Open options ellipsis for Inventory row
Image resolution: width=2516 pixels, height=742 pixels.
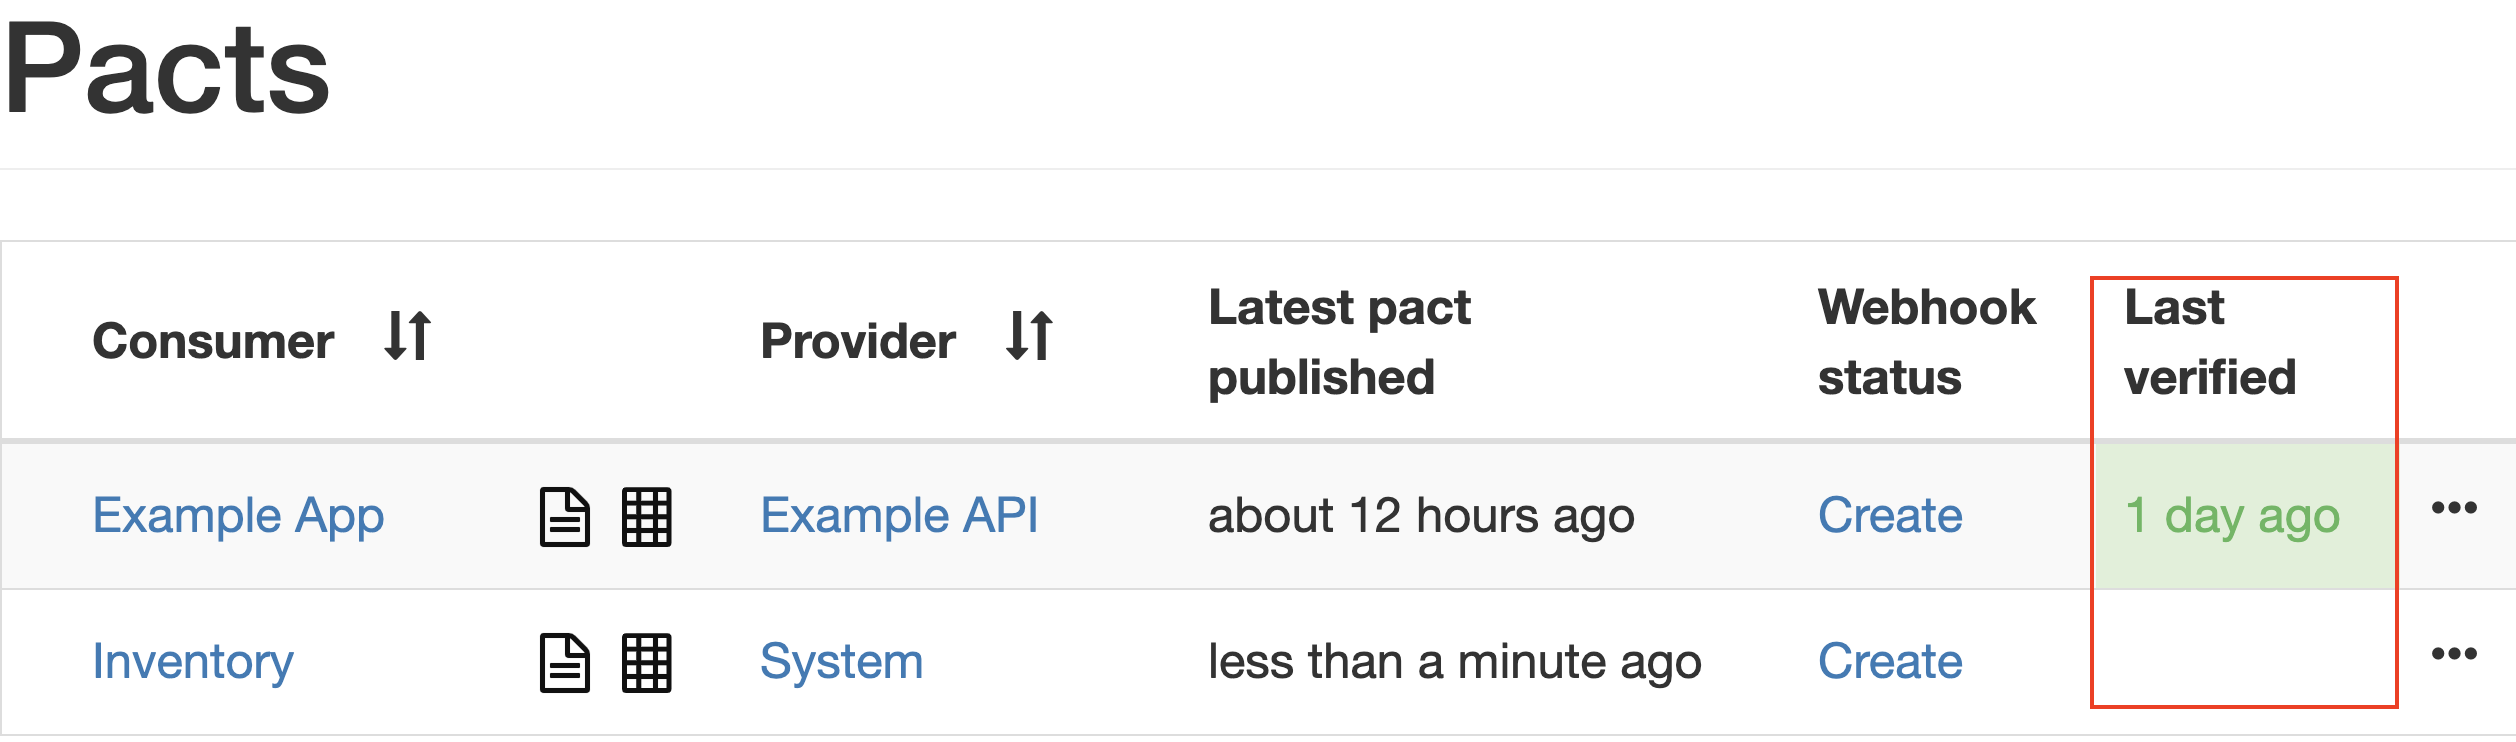[x=2454, y=654]
